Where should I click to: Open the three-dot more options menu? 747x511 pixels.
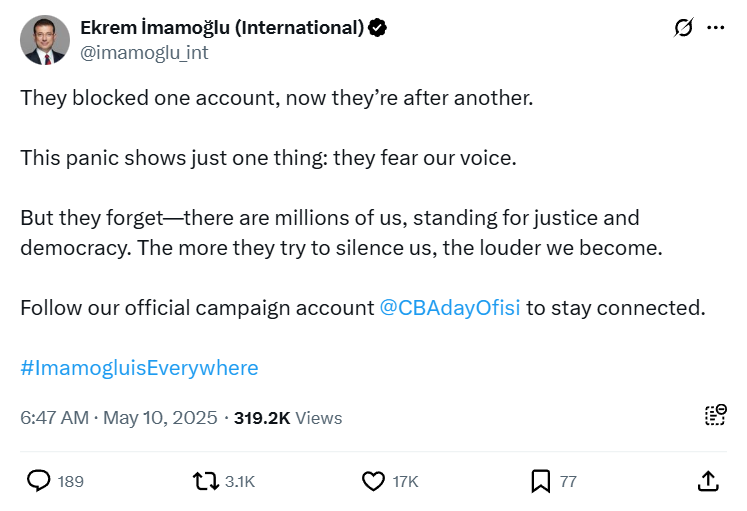[x=715, y=28]
